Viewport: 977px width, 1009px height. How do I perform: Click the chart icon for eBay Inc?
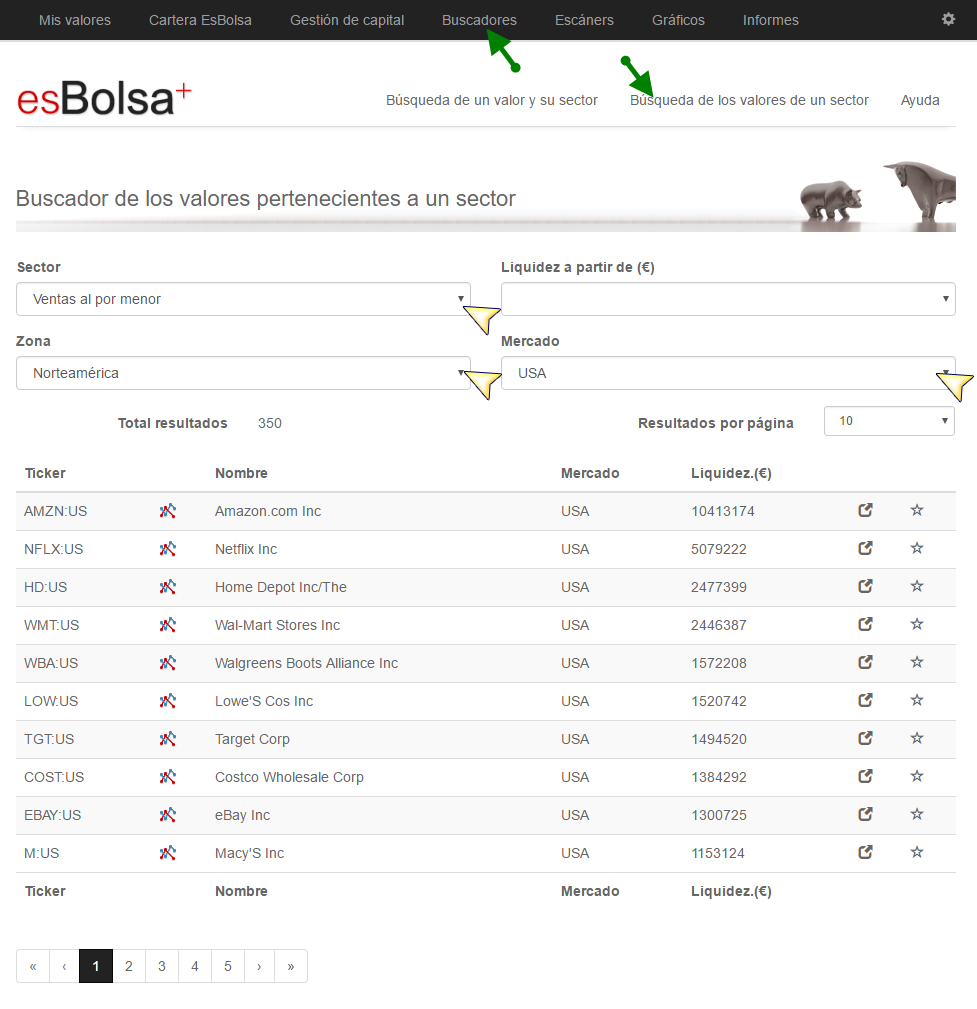(167, 815)
